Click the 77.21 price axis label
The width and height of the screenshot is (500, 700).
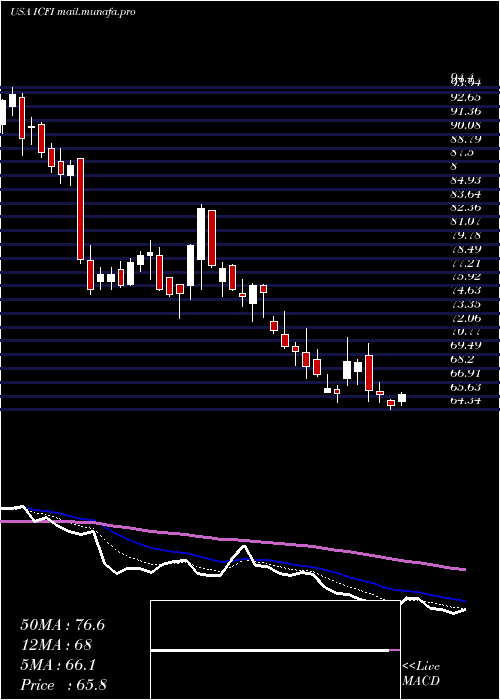(466, 262)
